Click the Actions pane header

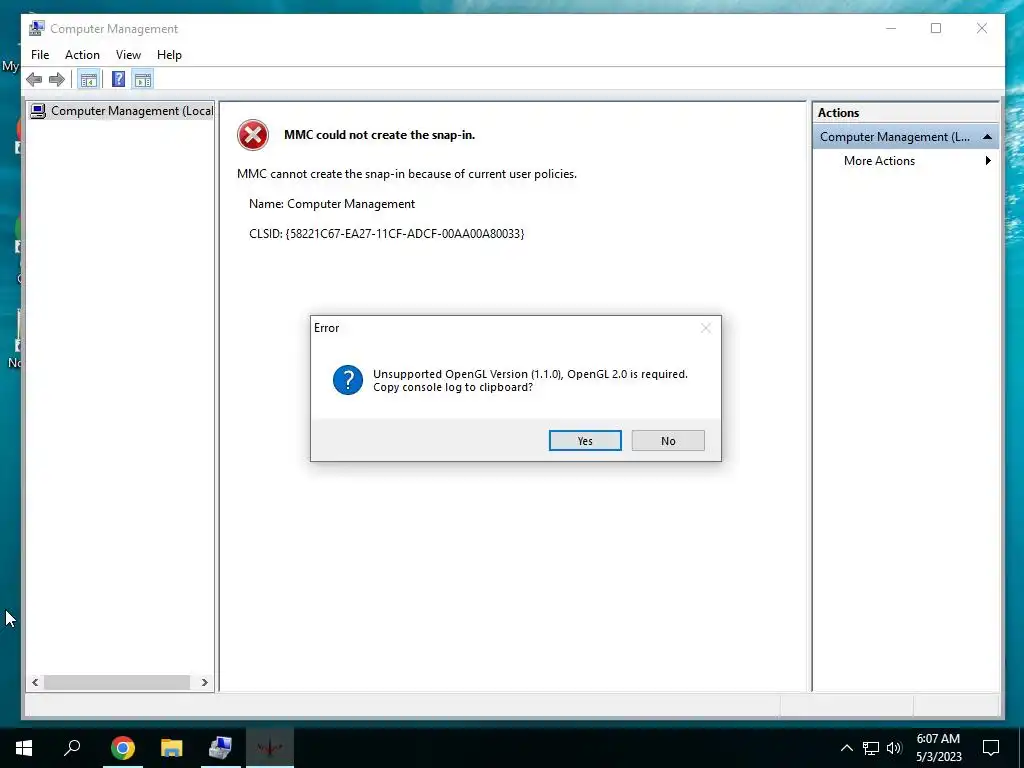pos(905,112)
